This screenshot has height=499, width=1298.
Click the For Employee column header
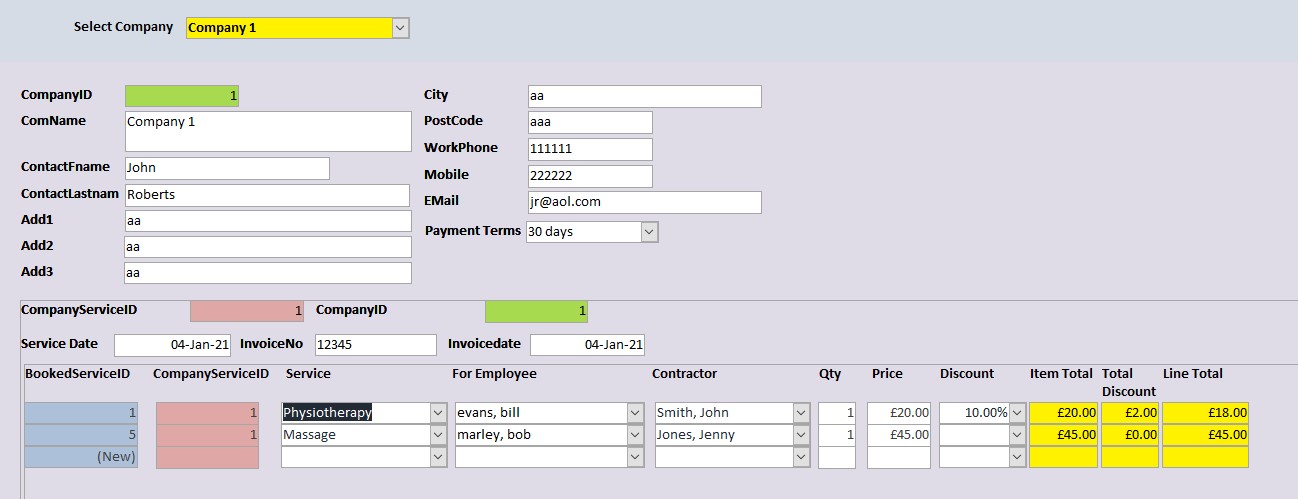[494, 374]
